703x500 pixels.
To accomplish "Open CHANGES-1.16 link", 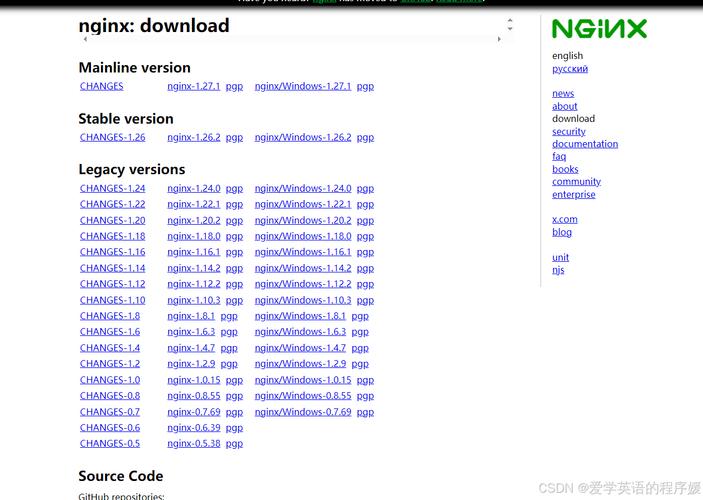I will [113, 252].
